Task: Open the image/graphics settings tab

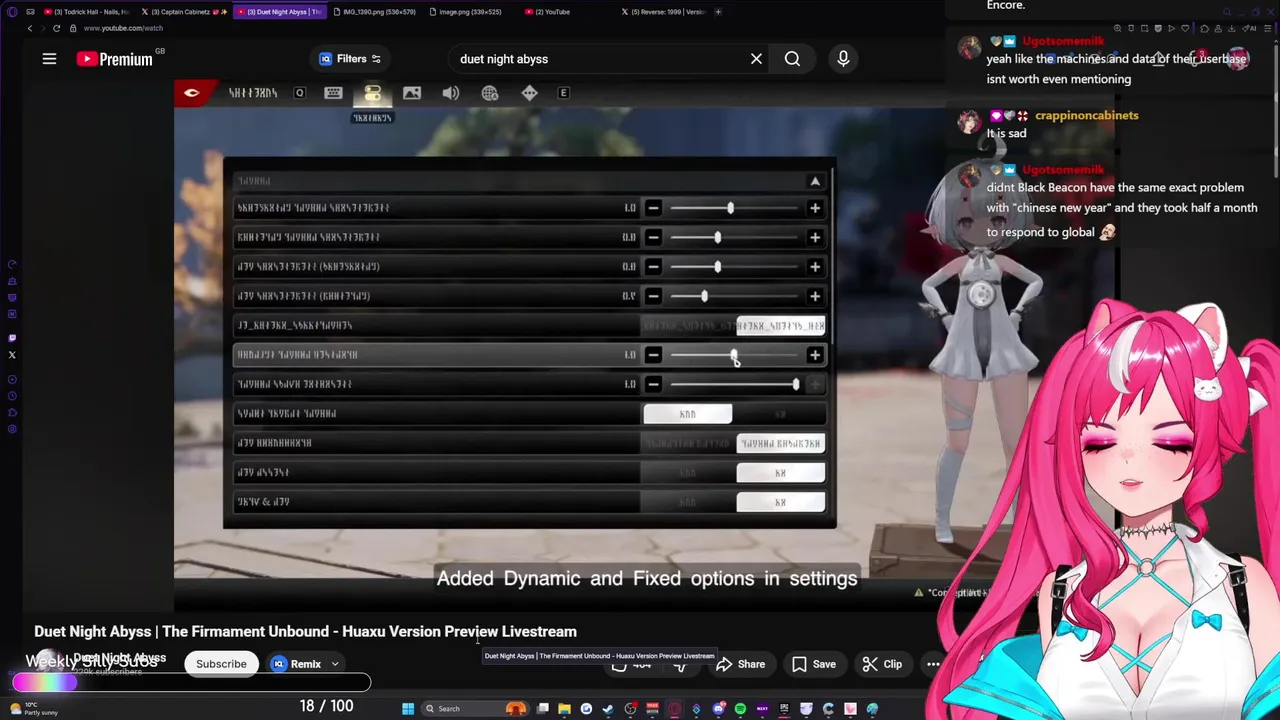Action: (x=412, y=93)
